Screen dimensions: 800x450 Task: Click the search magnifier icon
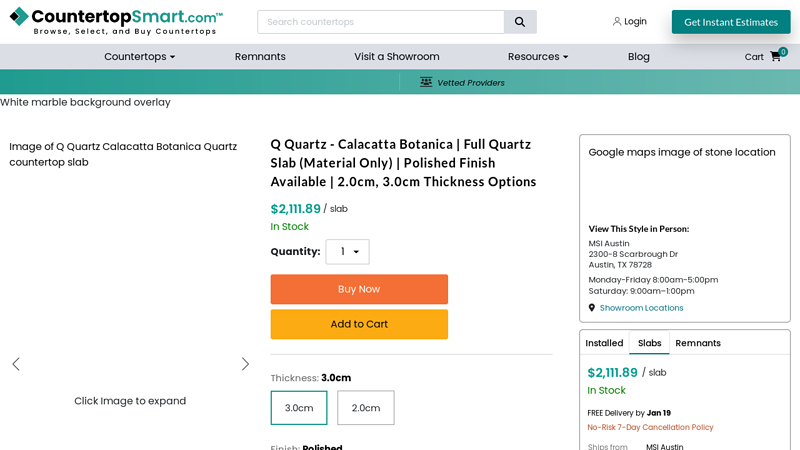pos(520,22)
